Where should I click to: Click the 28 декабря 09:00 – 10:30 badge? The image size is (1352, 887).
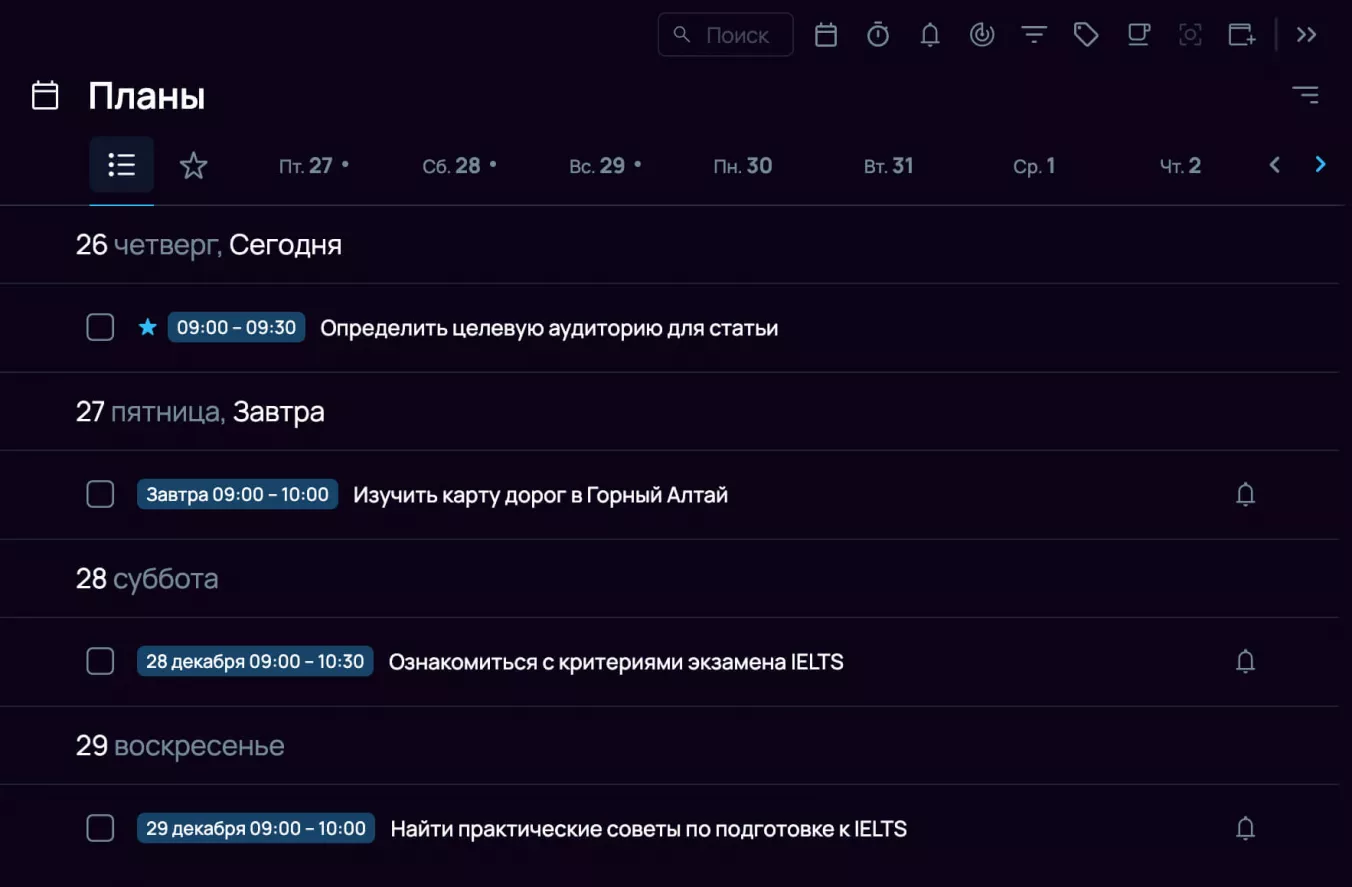pyautogui.click(x=255, y=661)
